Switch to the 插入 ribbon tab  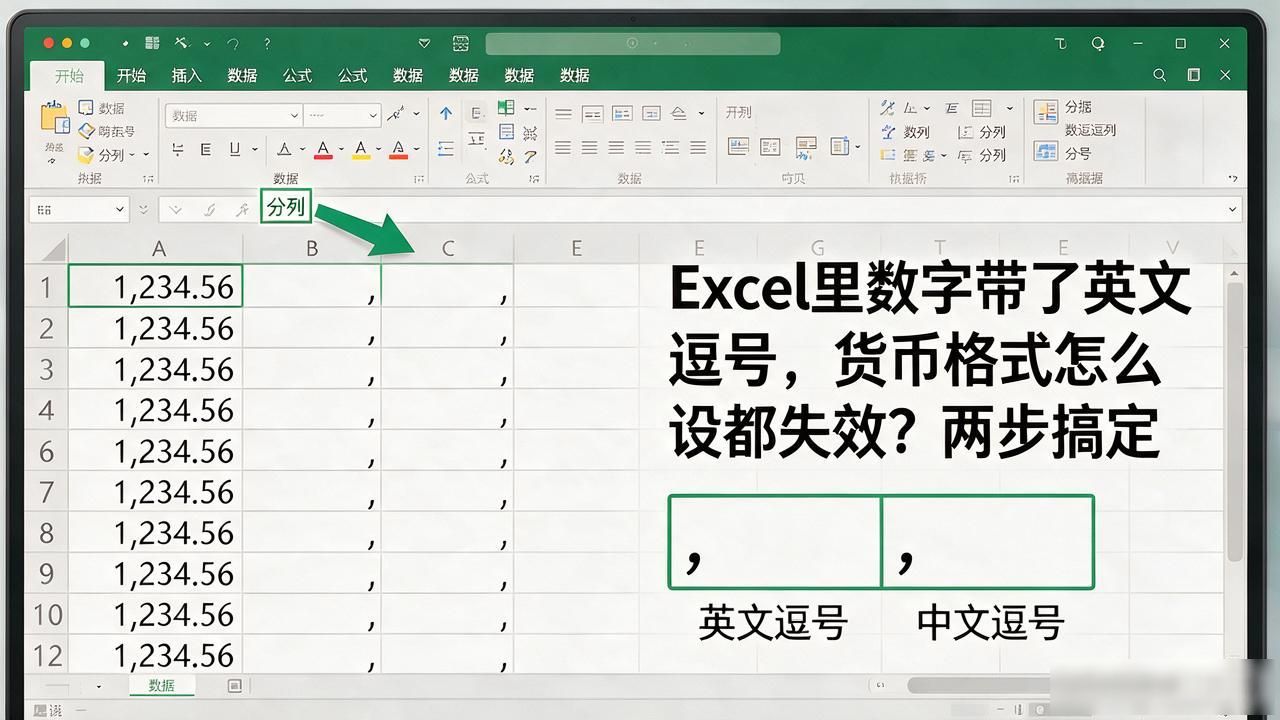[186, 76]
